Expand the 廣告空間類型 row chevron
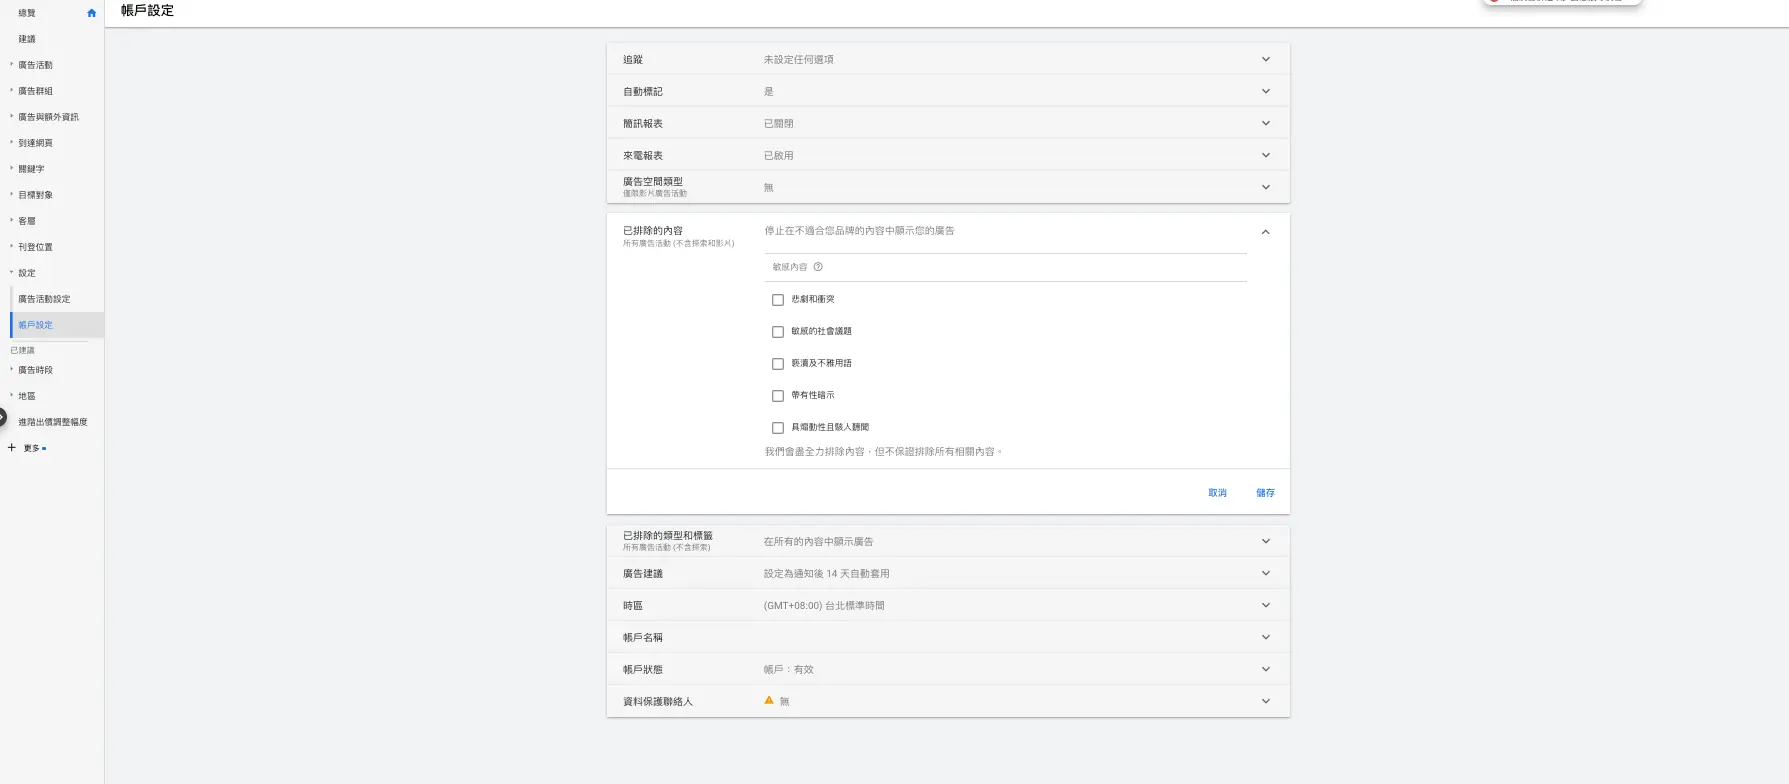 [1266, 188]
